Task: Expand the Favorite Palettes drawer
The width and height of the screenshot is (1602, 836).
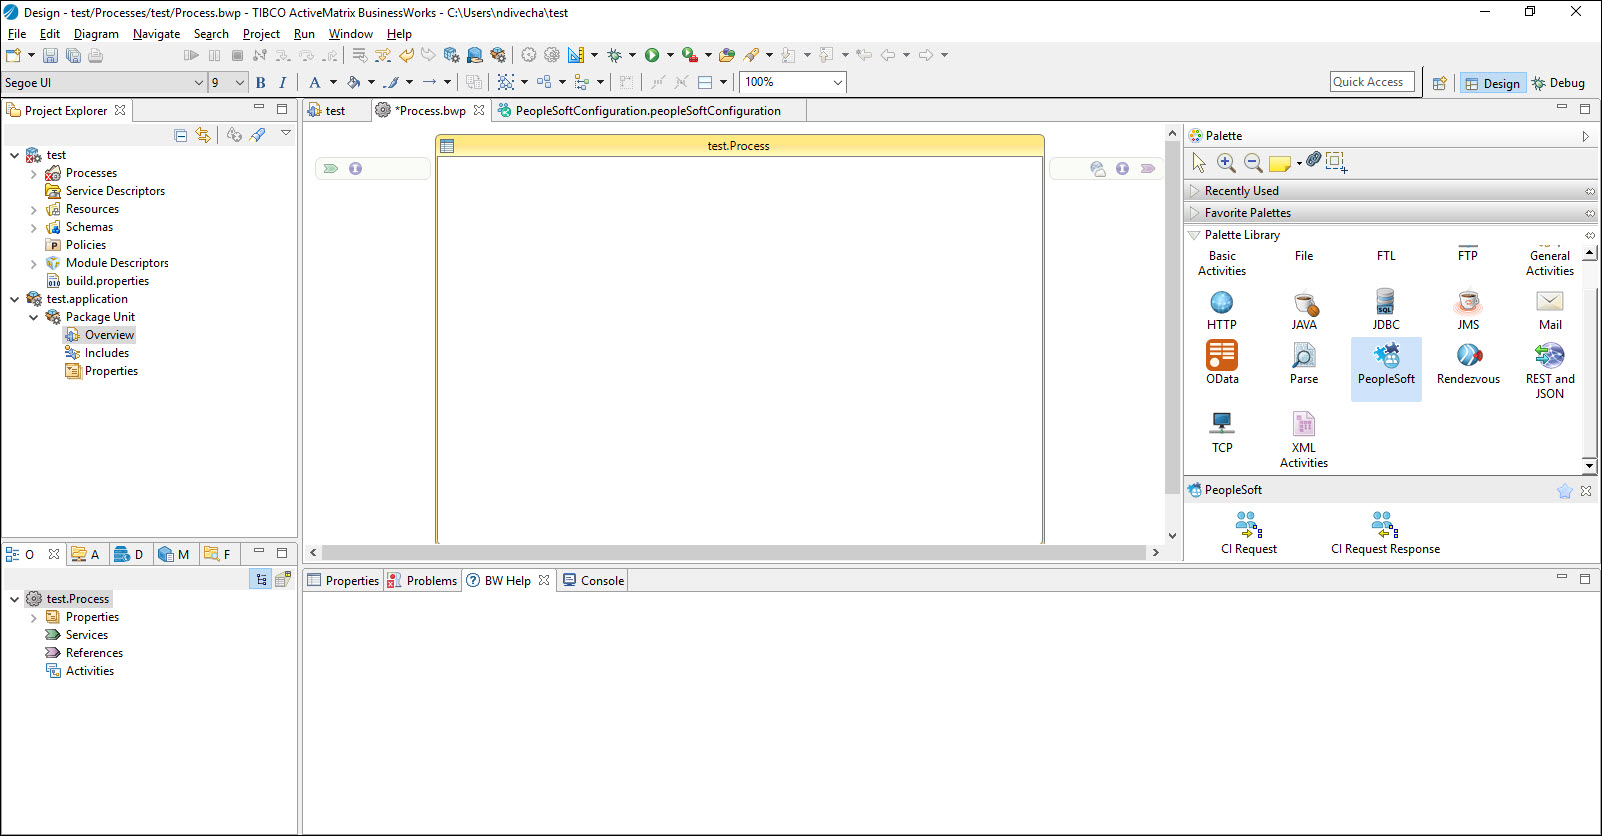Action: pyautogui.click(x=1194, y=213)
